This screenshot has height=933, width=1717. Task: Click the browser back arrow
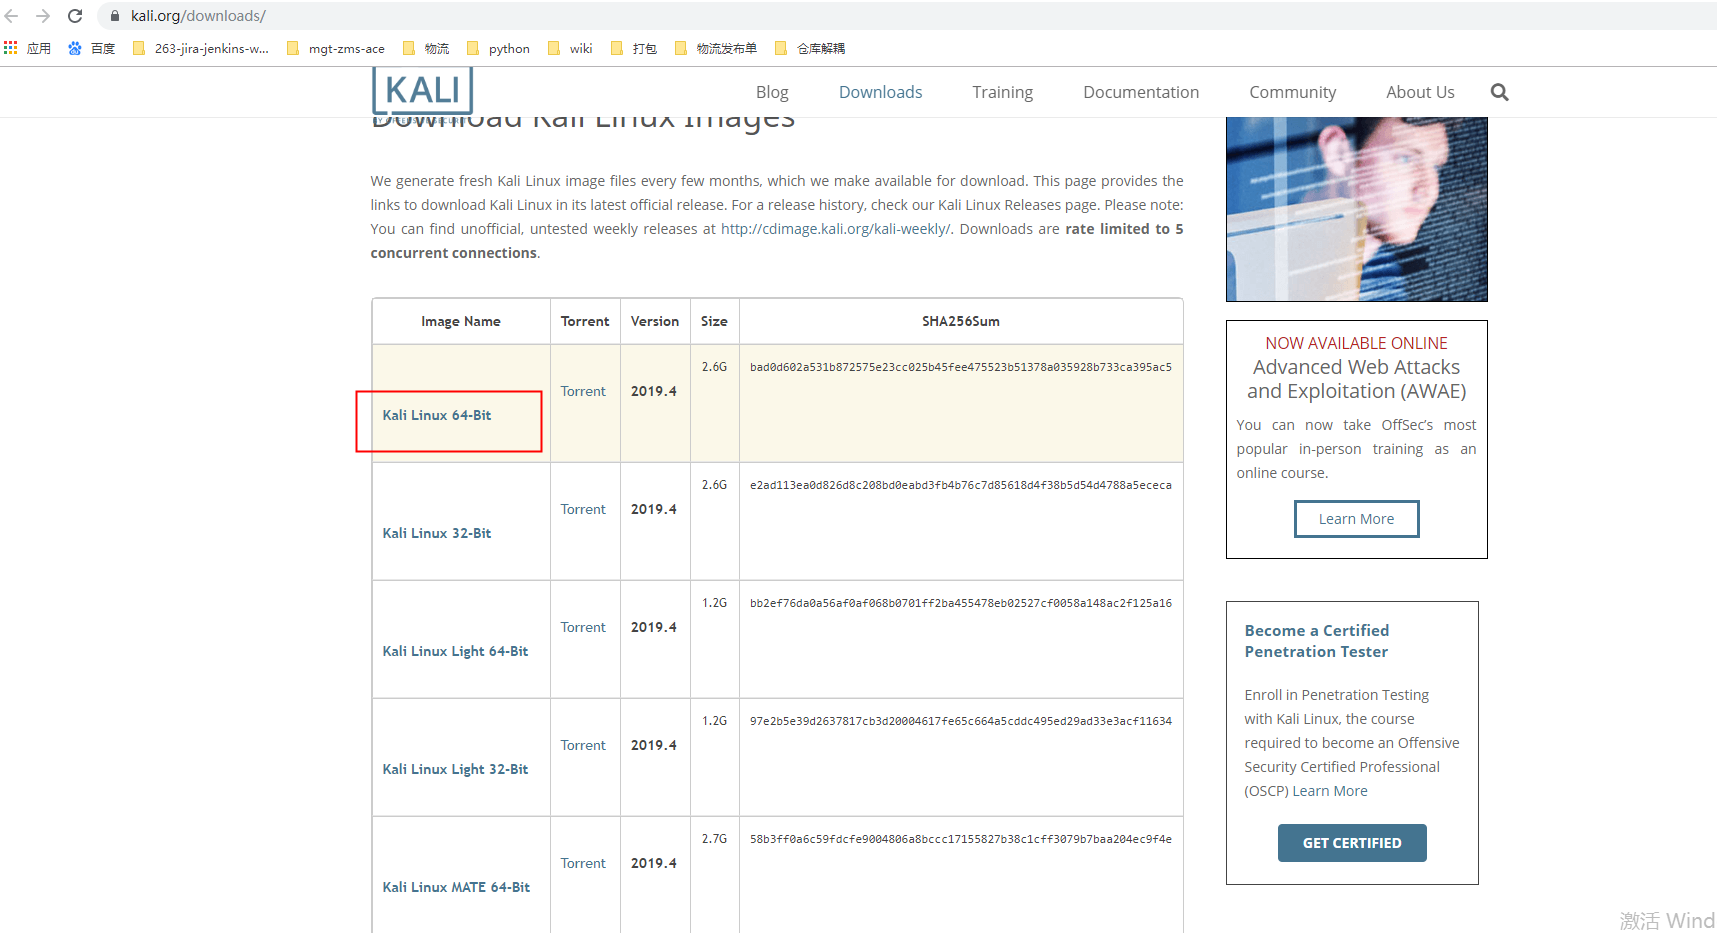pos(12,16)
